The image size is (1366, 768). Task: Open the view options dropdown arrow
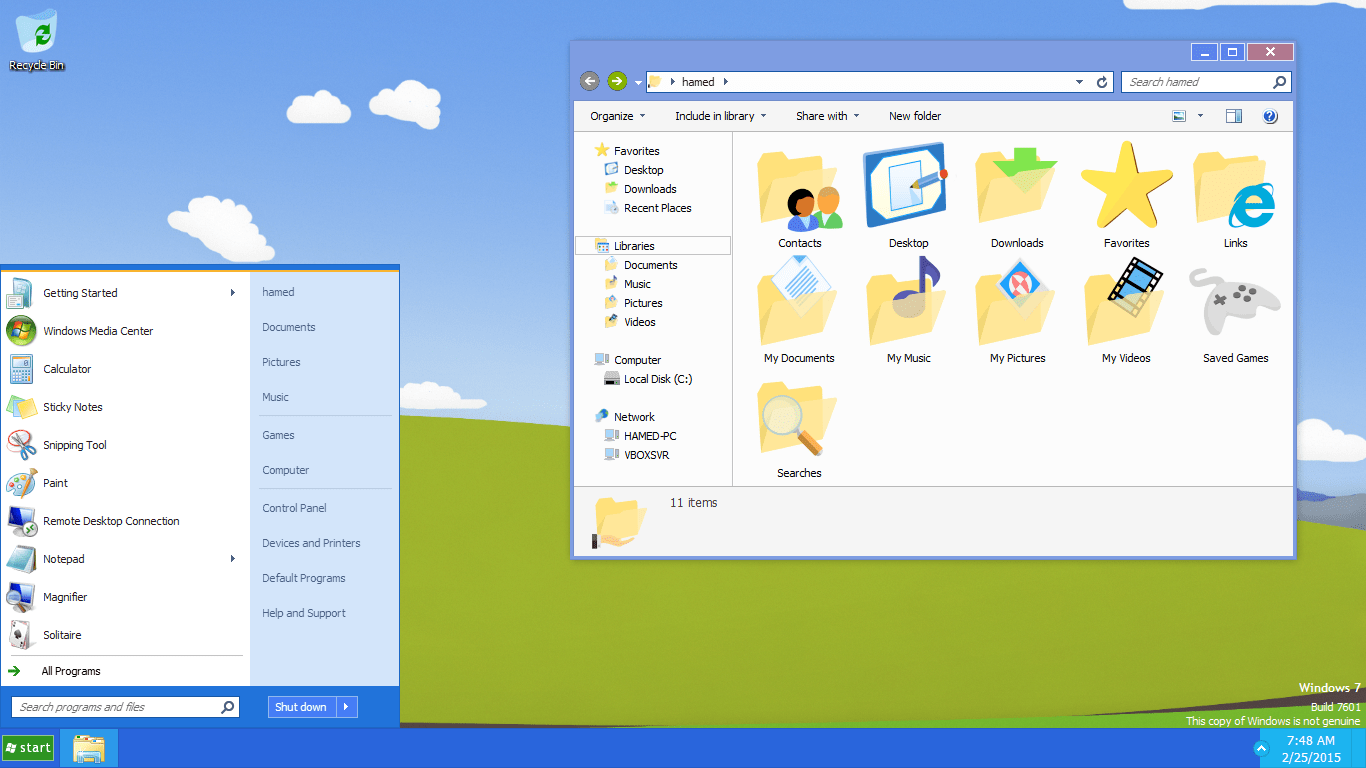coord(1201,116)
